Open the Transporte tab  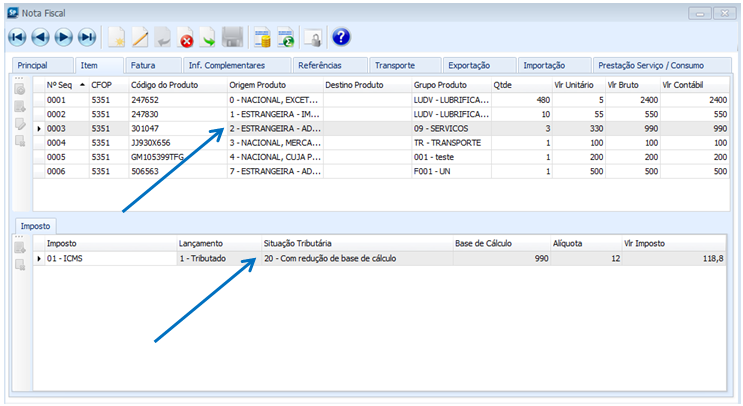point(395,65)
